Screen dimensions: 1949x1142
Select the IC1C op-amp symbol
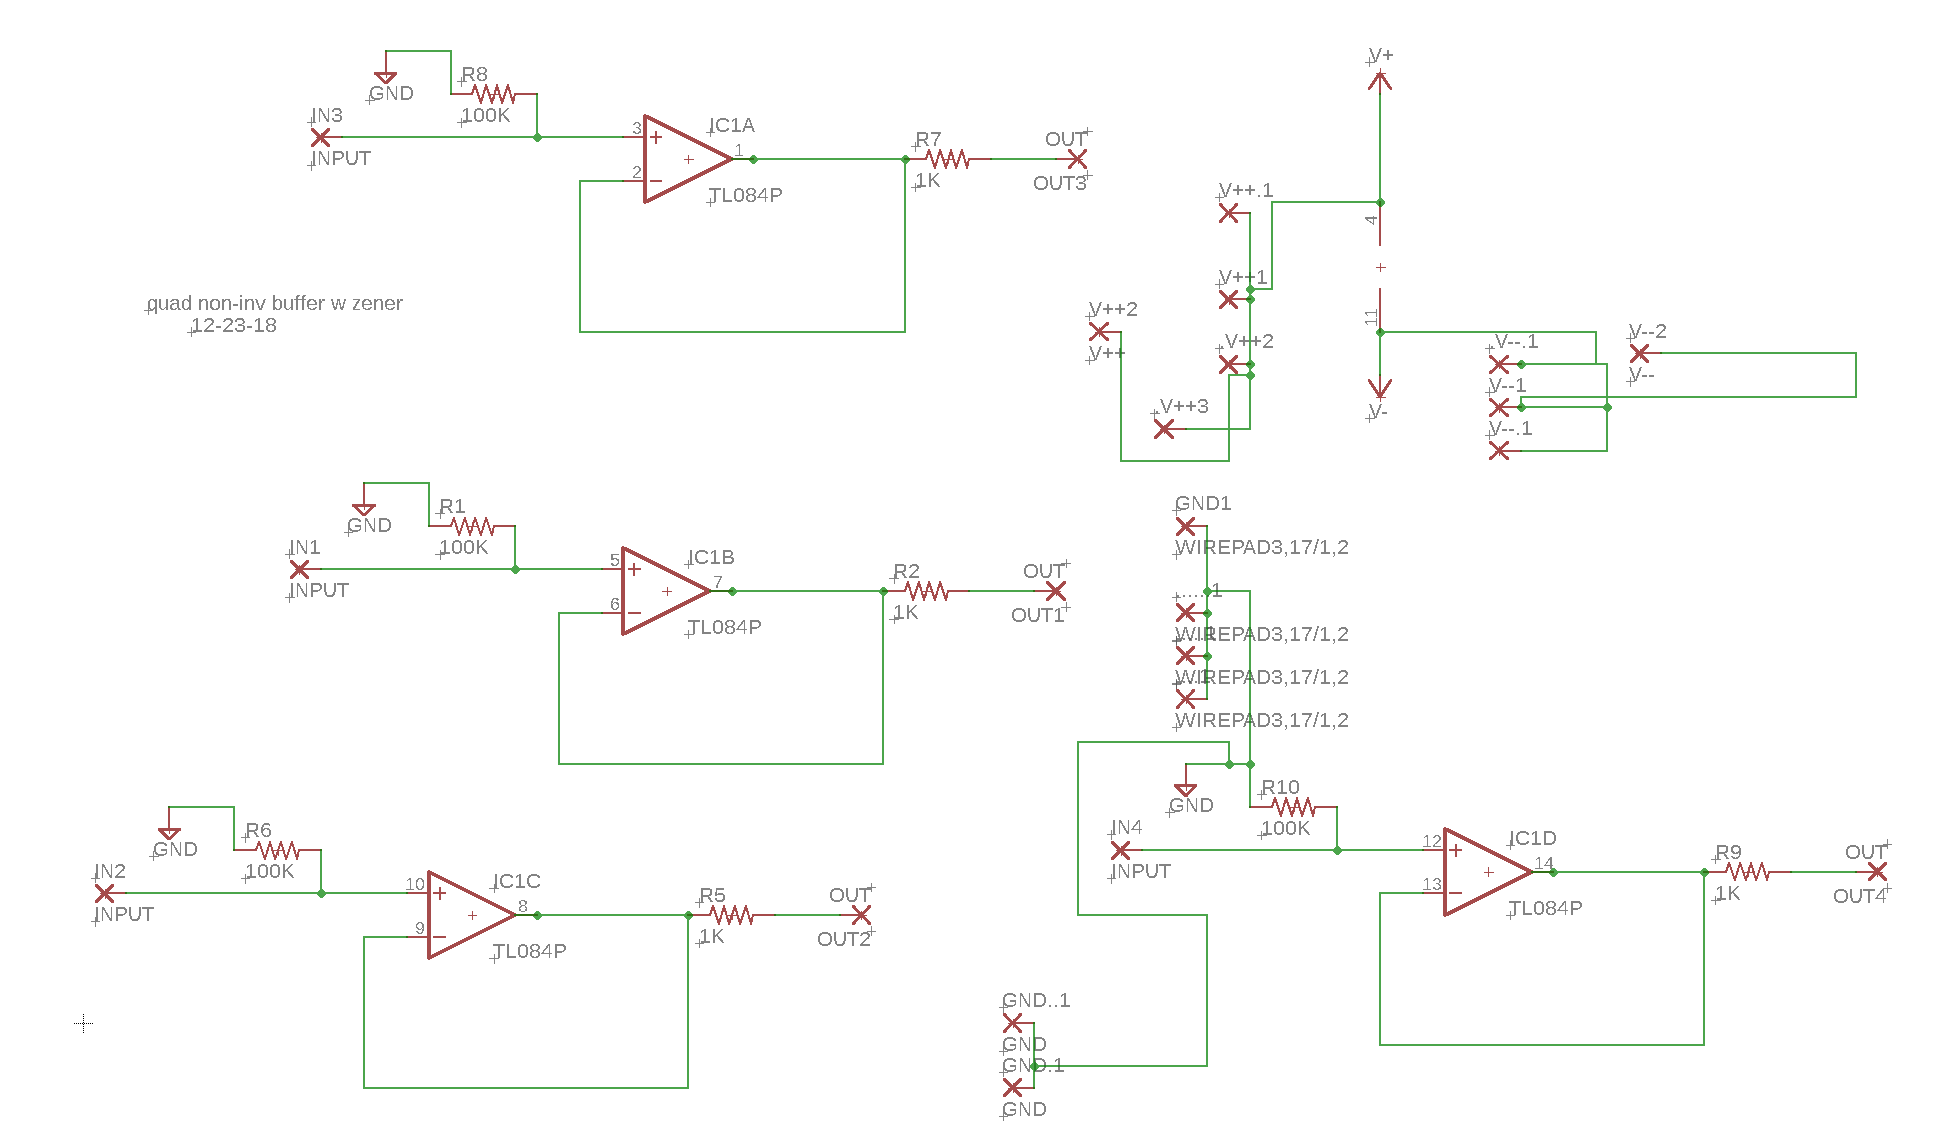(469, 915)
